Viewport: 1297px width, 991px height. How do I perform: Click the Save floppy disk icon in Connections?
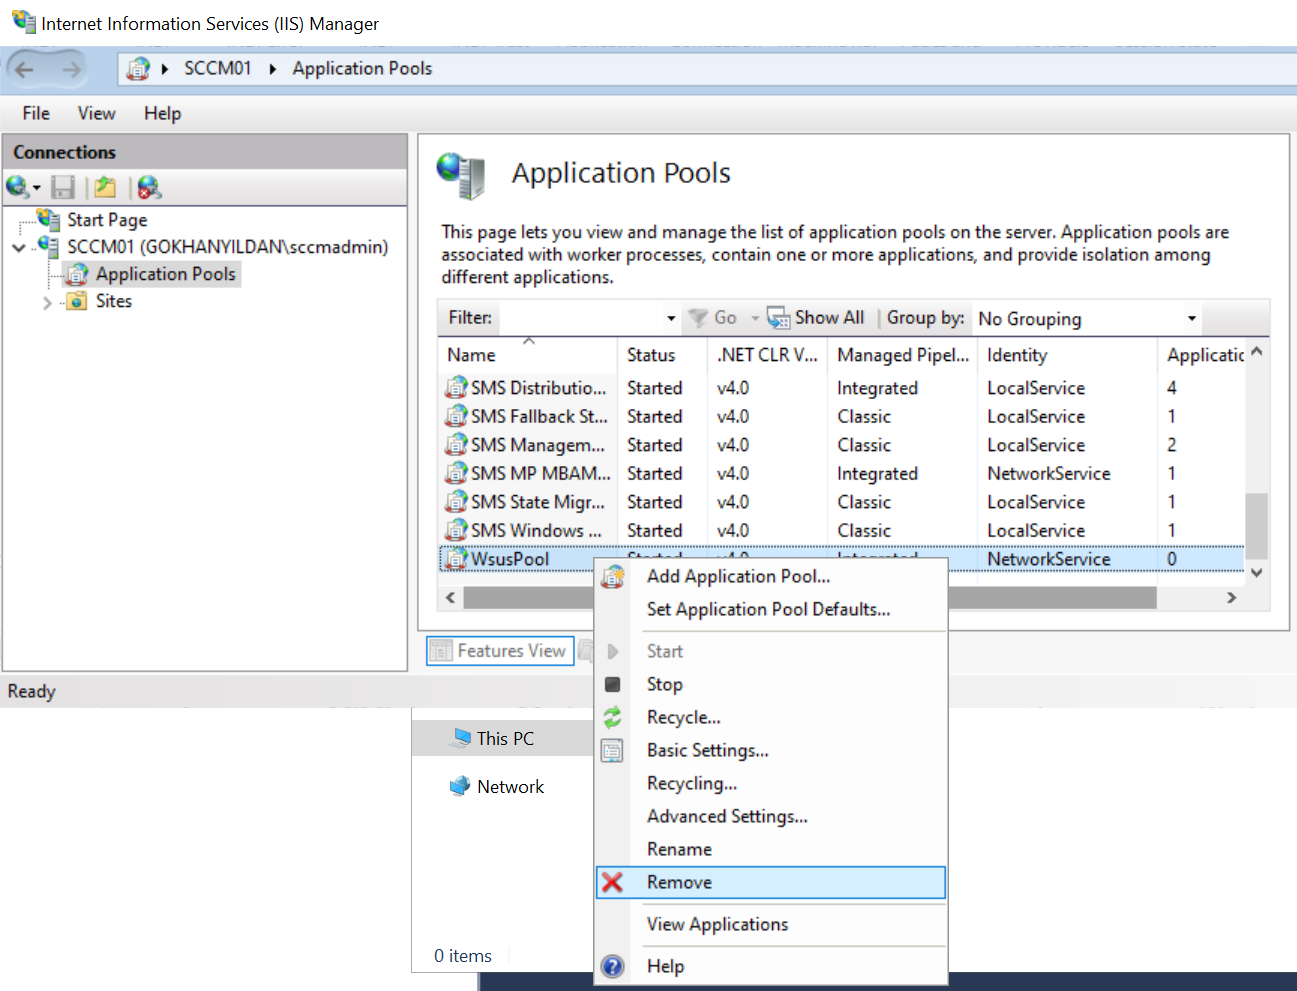tap(64, 187)
